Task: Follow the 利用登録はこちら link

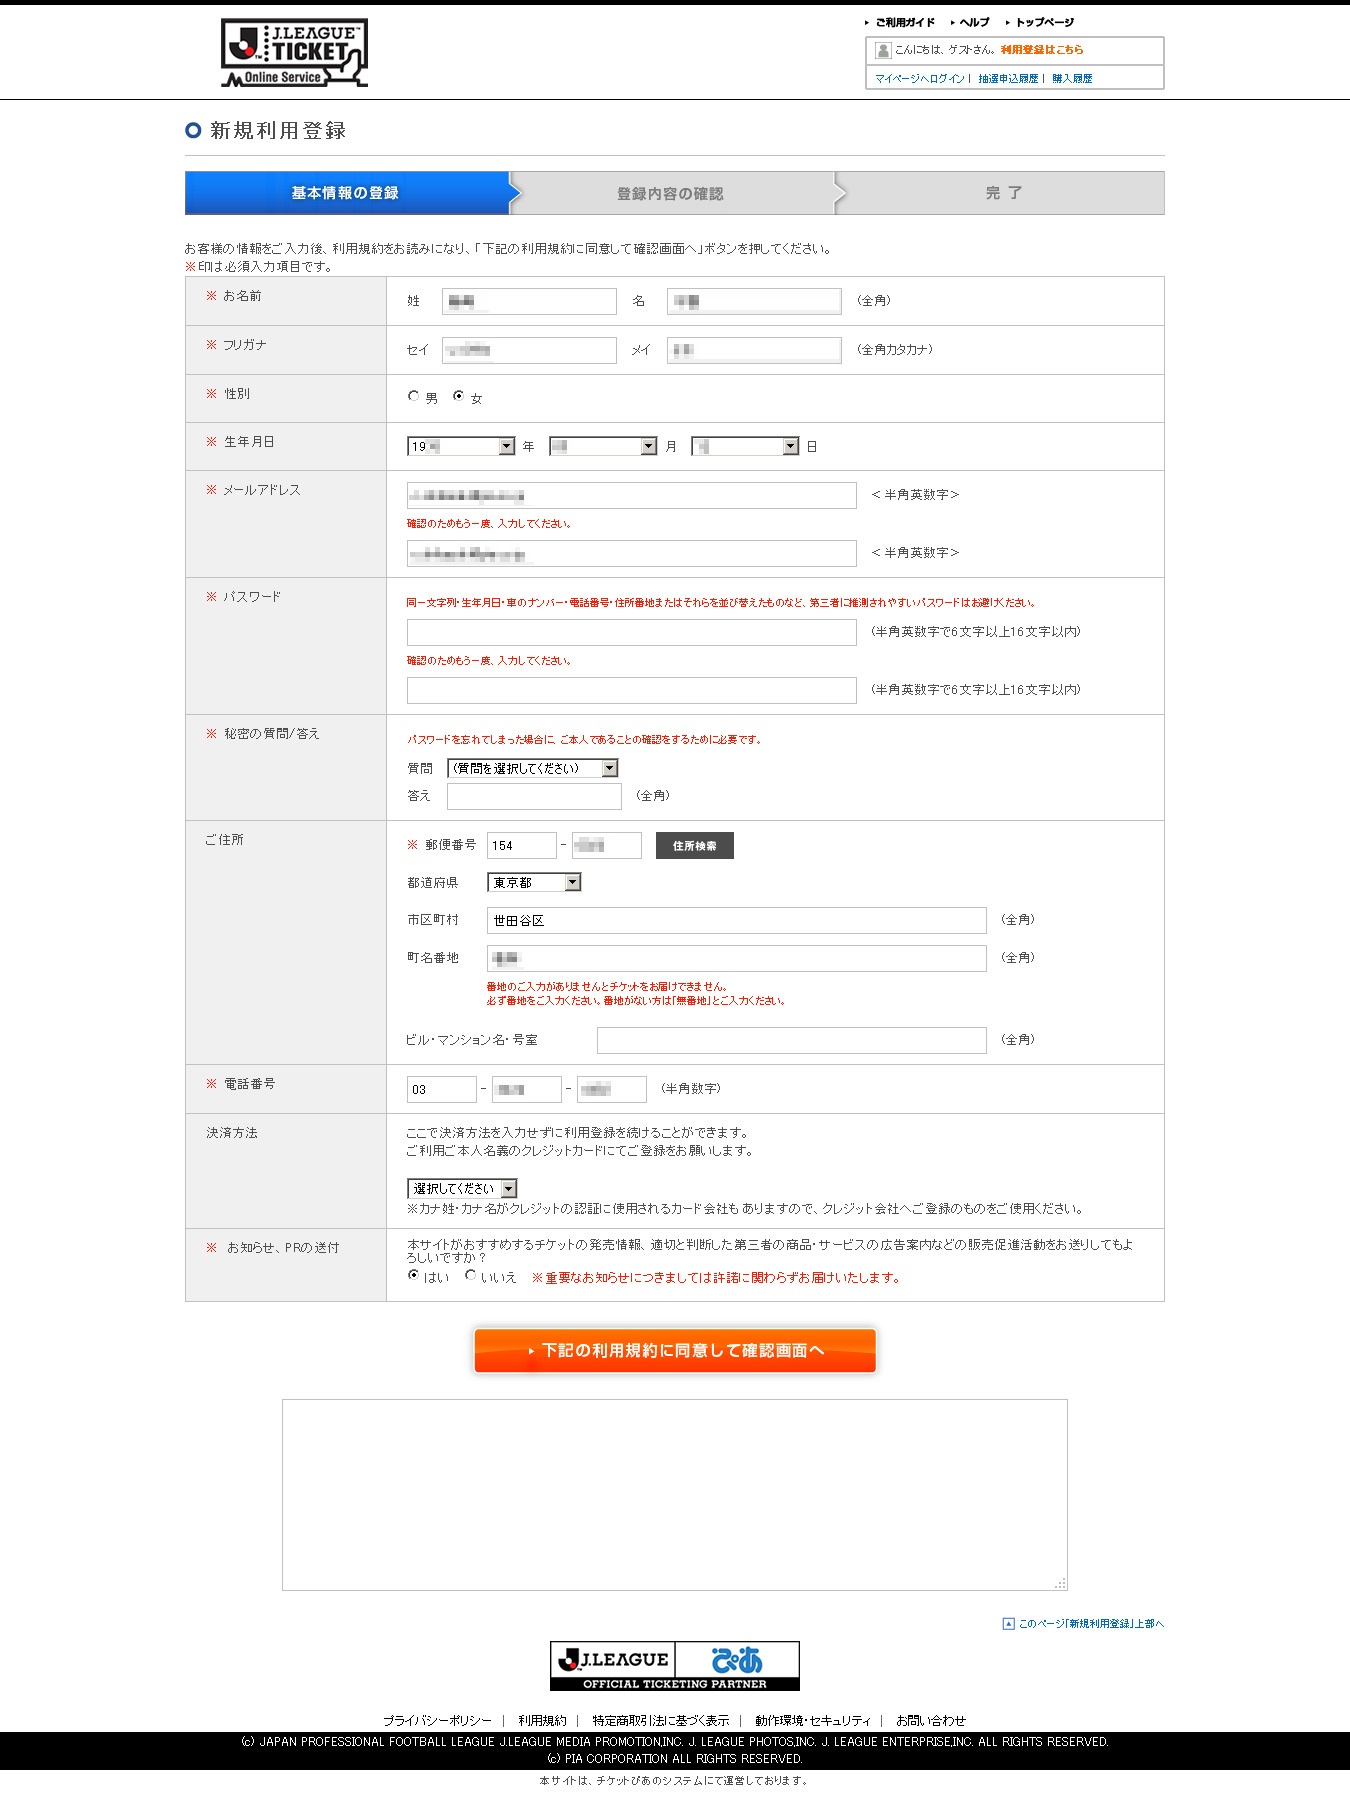Action: 1041,50
